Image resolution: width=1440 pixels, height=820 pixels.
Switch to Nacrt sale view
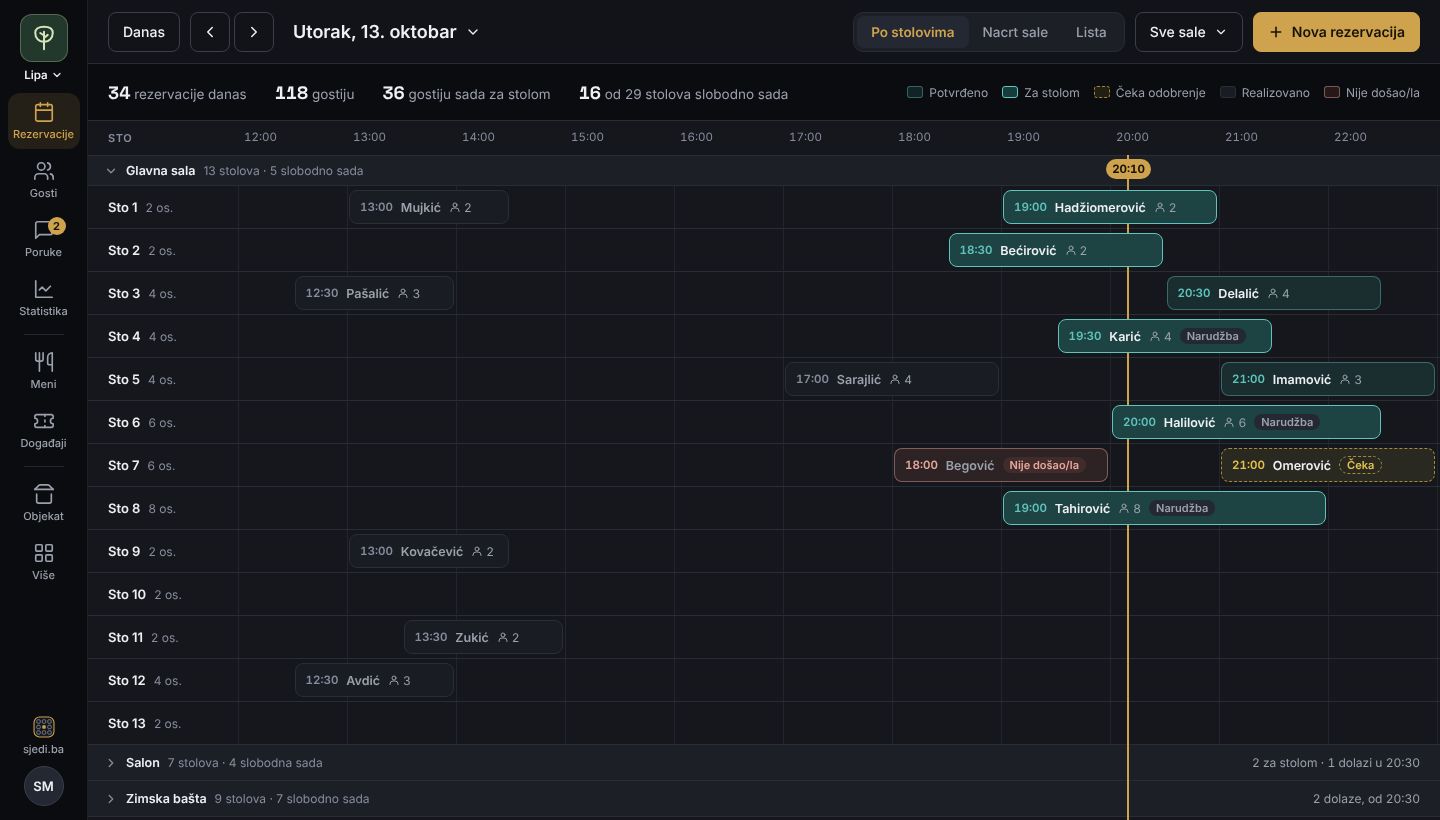pyautogui.click(x=1015, y=32)
